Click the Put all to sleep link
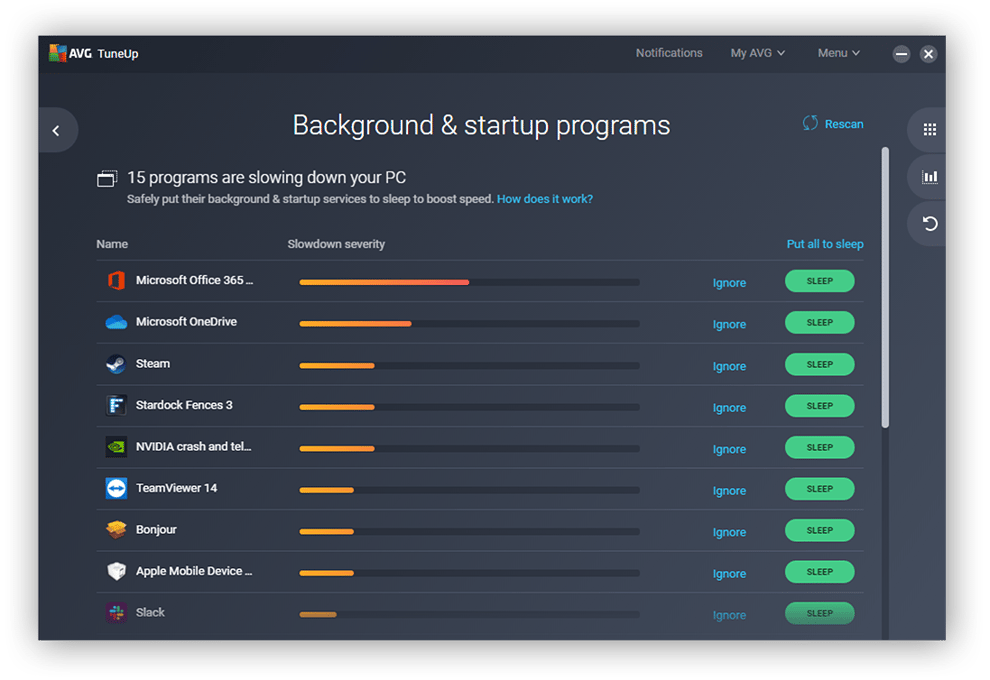 [824, 244]
